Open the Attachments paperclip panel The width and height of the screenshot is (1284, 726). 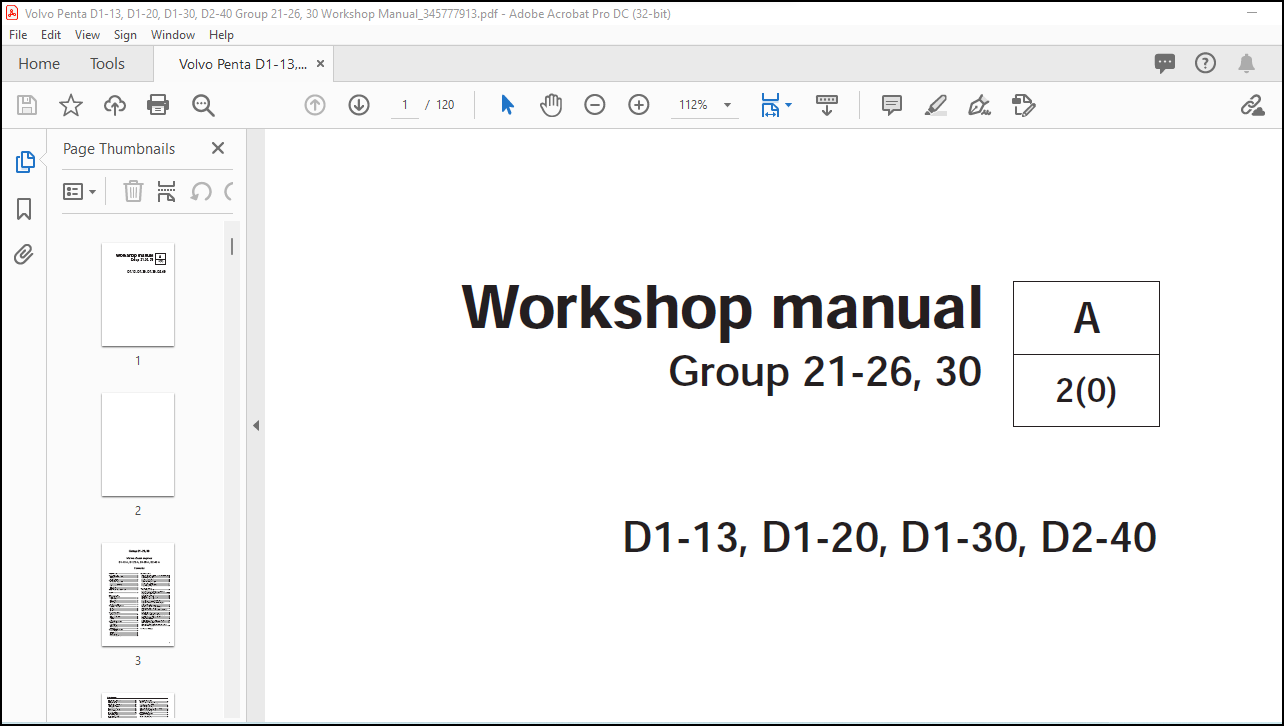click(x=25, y=255)
